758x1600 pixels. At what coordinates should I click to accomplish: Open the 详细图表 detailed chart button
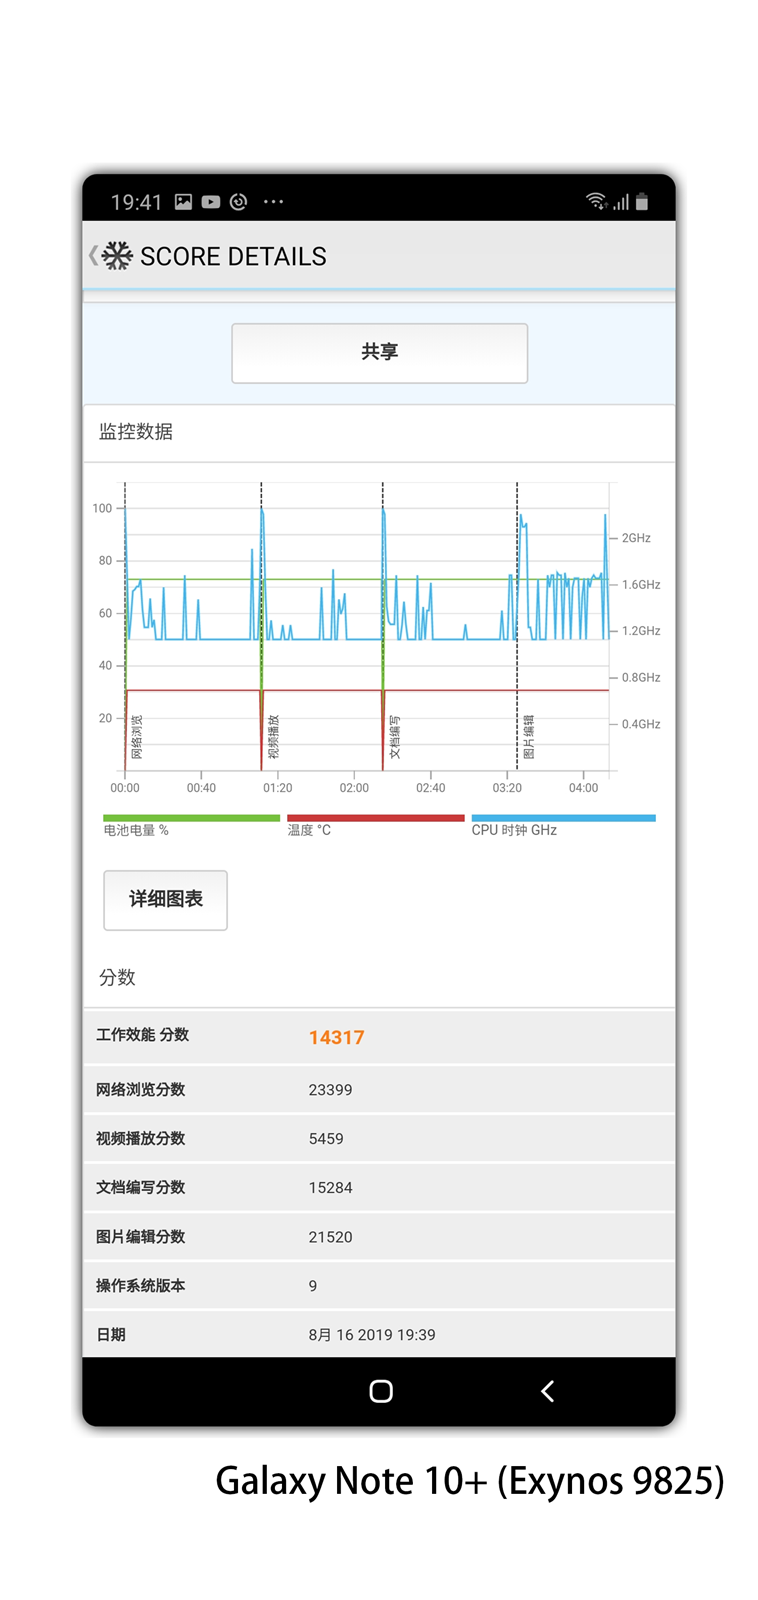[x=166, y=900]
